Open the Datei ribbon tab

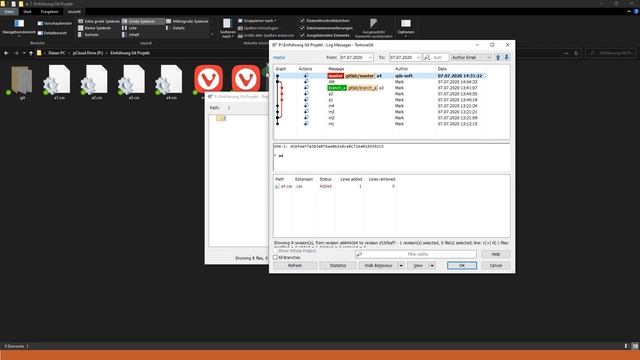tap(9, 11)
